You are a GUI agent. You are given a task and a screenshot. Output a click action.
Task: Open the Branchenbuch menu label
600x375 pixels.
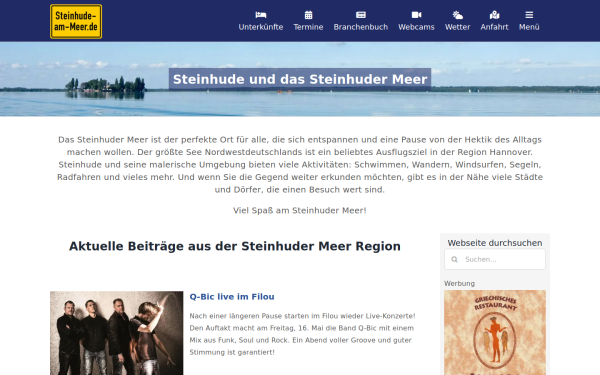coord(360,27)
